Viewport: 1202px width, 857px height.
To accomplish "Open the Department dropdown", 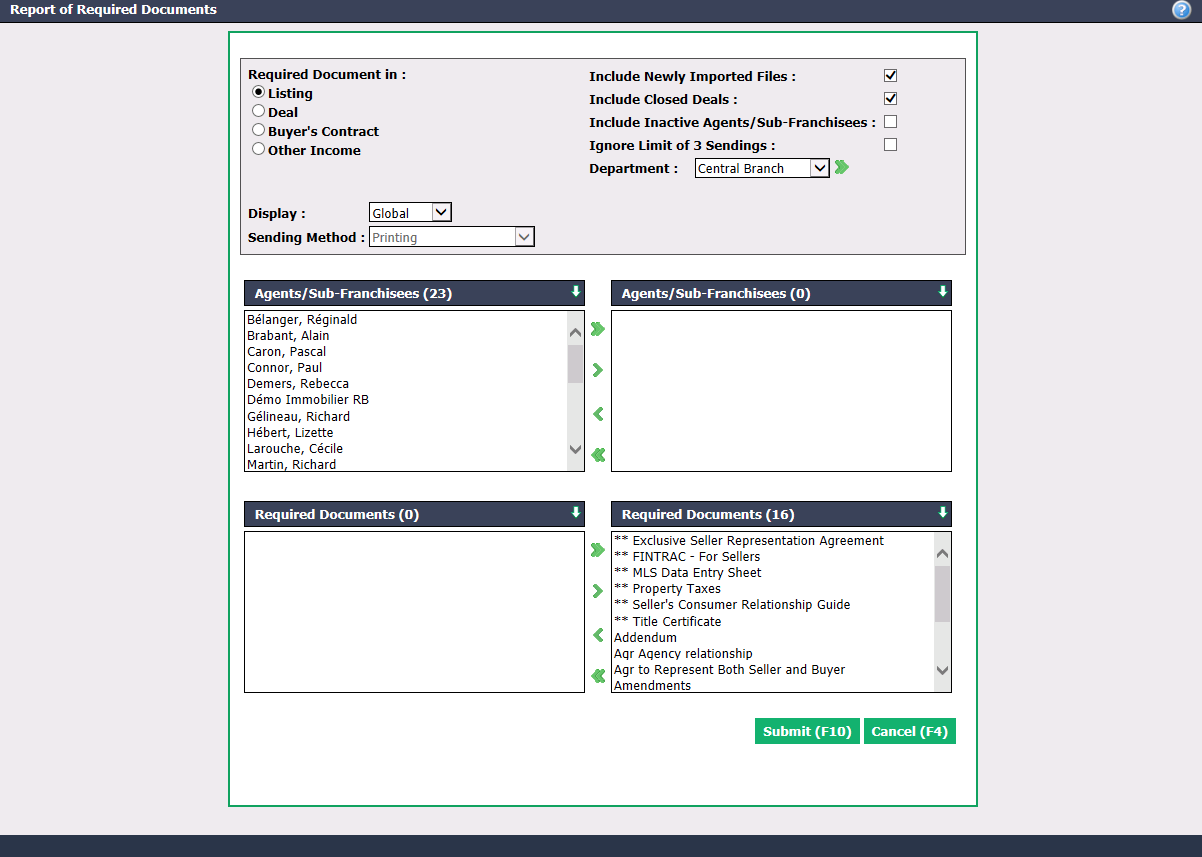I will click(x=762, y=168).
